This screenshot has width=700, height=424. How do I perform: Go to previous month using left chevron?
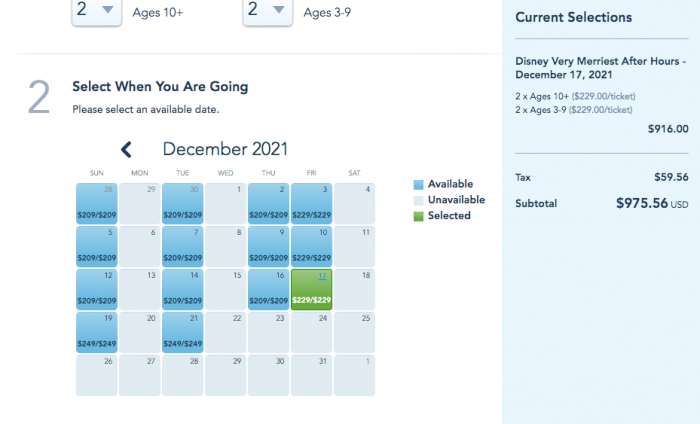click(126, 150)
